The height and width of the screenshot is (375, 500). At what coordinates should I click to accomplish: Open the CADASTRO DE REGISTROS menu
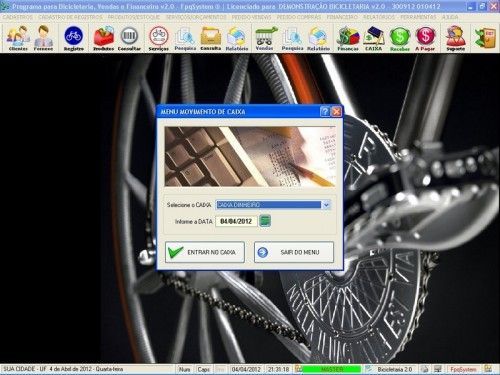71,17
